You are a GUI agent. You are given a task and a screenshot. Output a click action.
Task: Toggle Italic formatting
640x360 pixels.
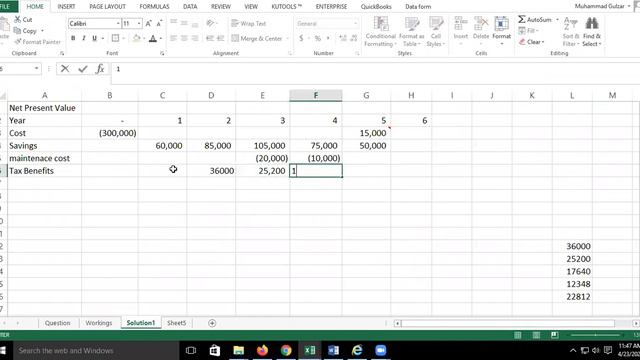click(x=84, y=38)
